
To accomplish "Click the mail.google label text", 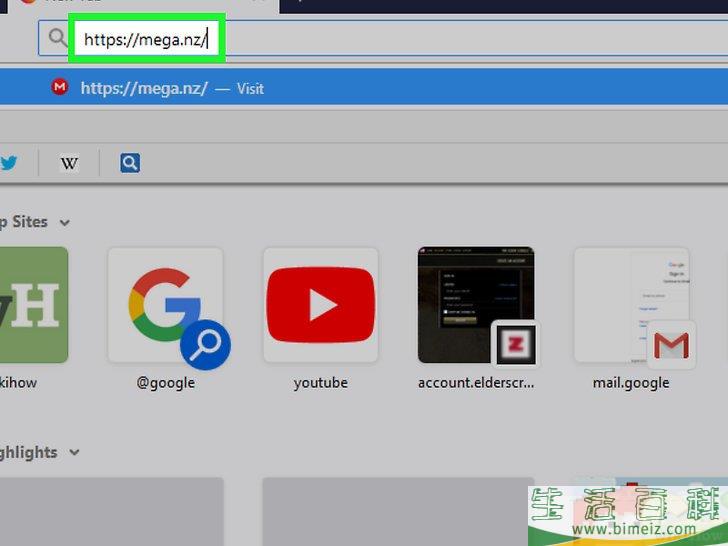I will point(631,384).
